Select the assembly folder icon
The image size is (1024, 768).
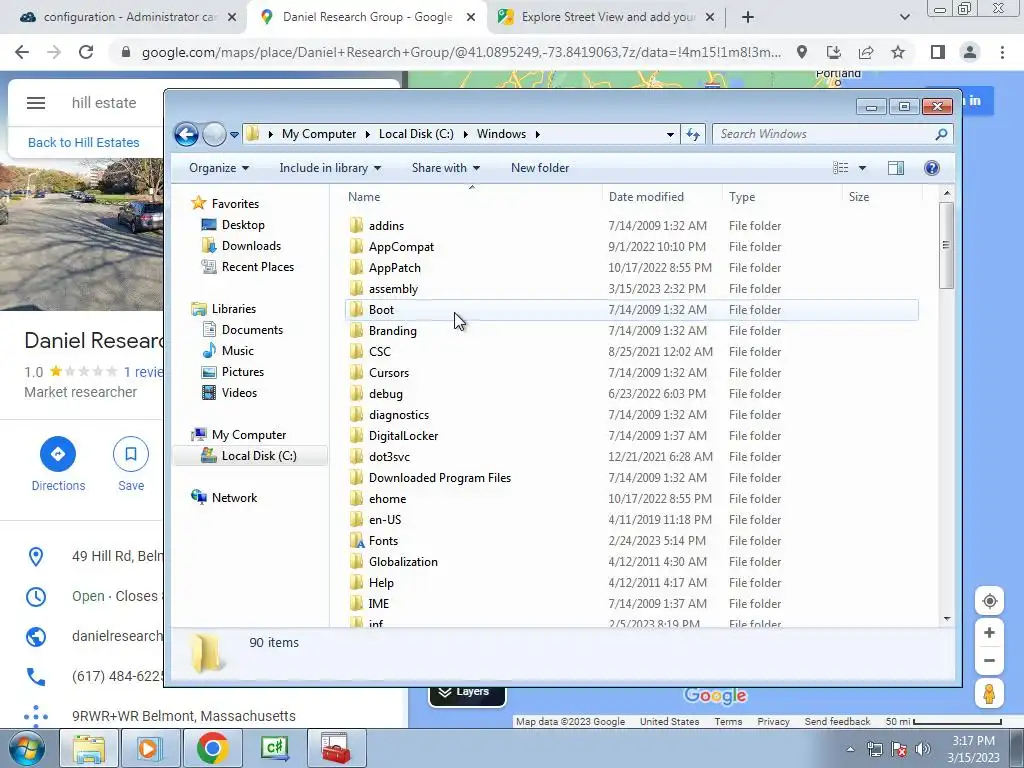click(356, 289)
